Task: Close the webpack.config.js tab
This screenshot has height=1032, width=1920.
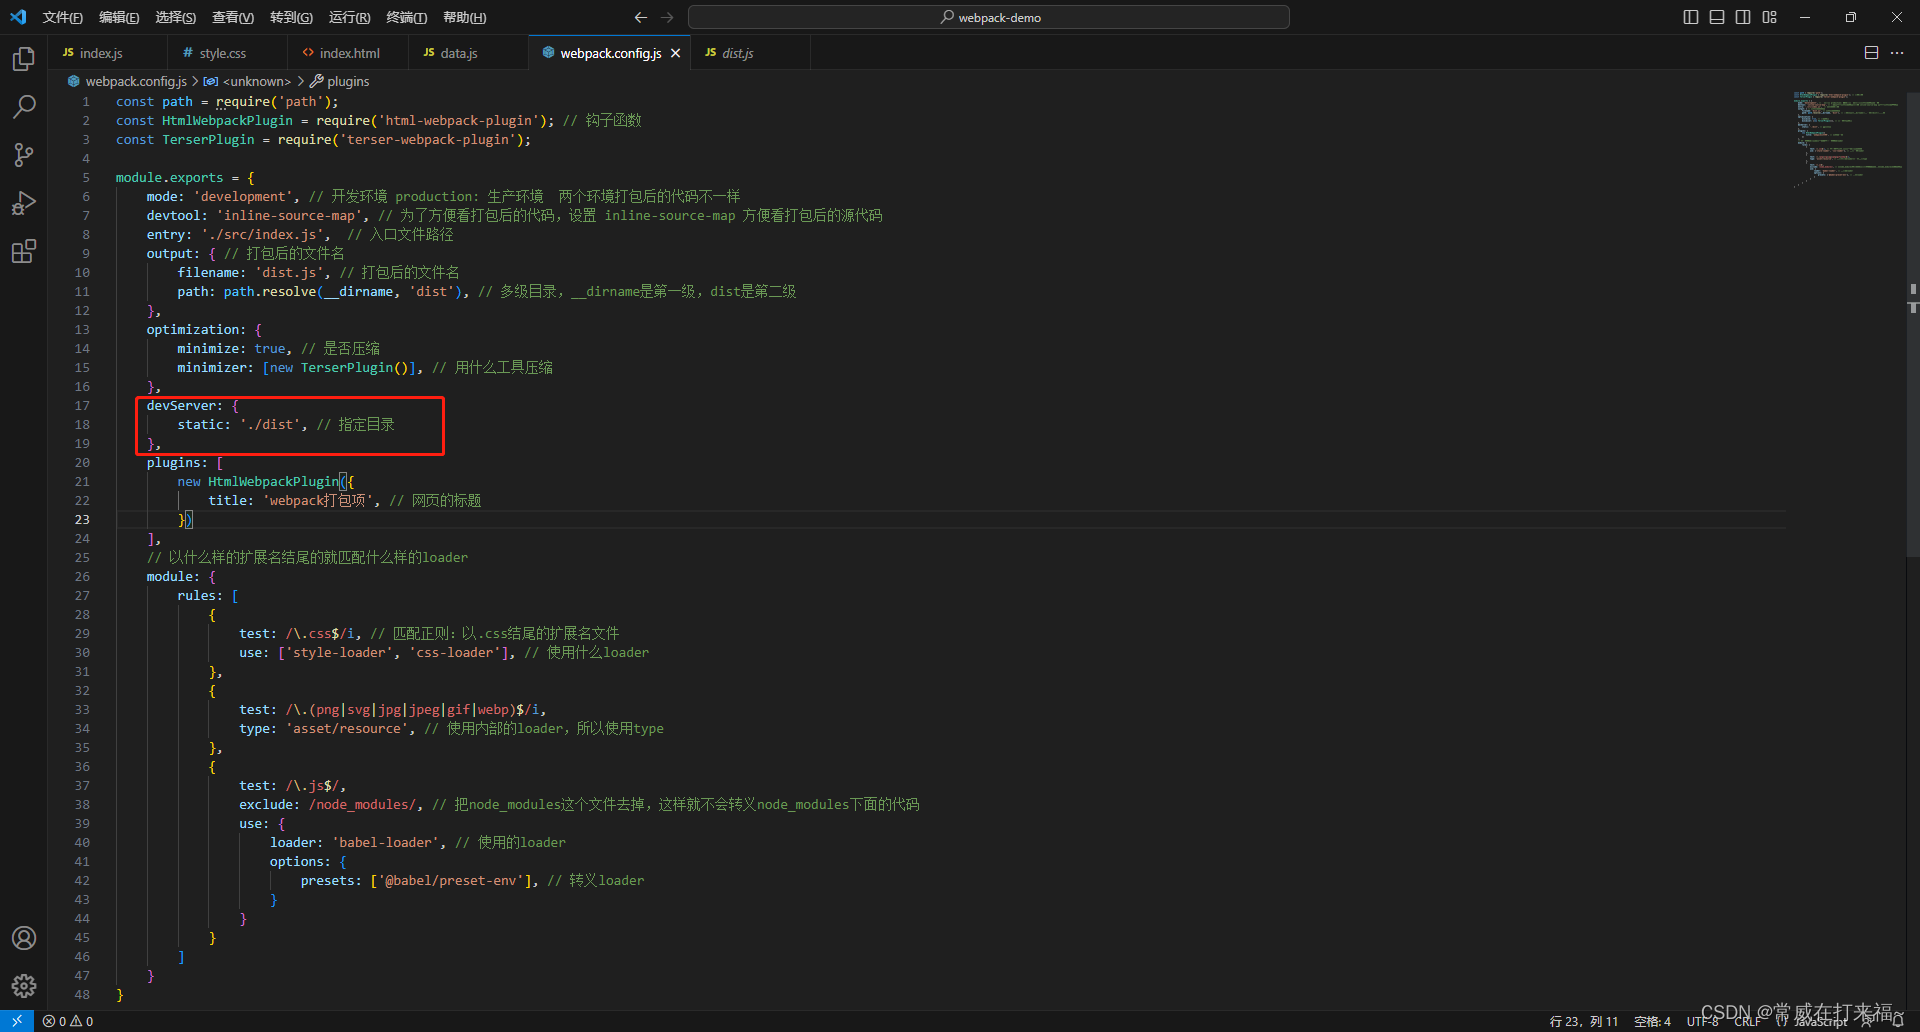Action: [x=676, y=53]
